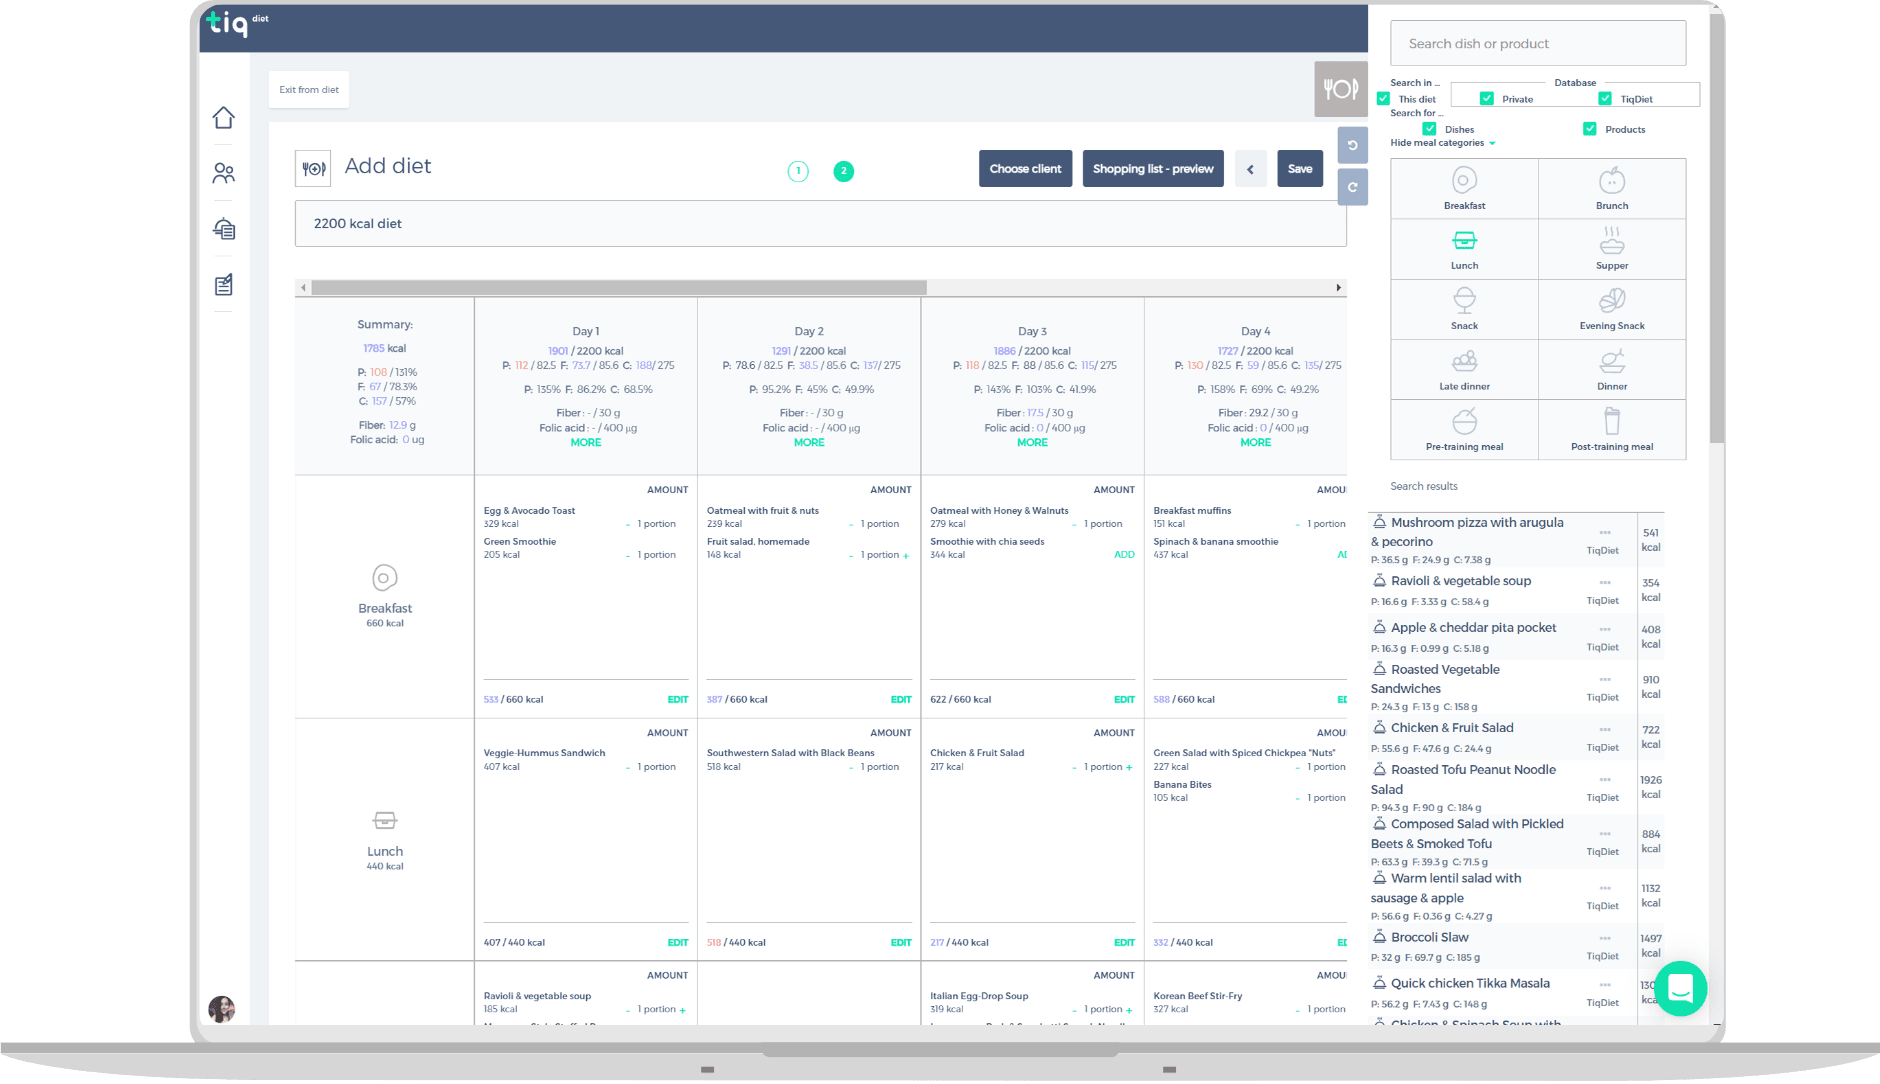The image size is (1880, 1084).
Task: Select the Late dinner meal category
Action: click(1464, 370)
